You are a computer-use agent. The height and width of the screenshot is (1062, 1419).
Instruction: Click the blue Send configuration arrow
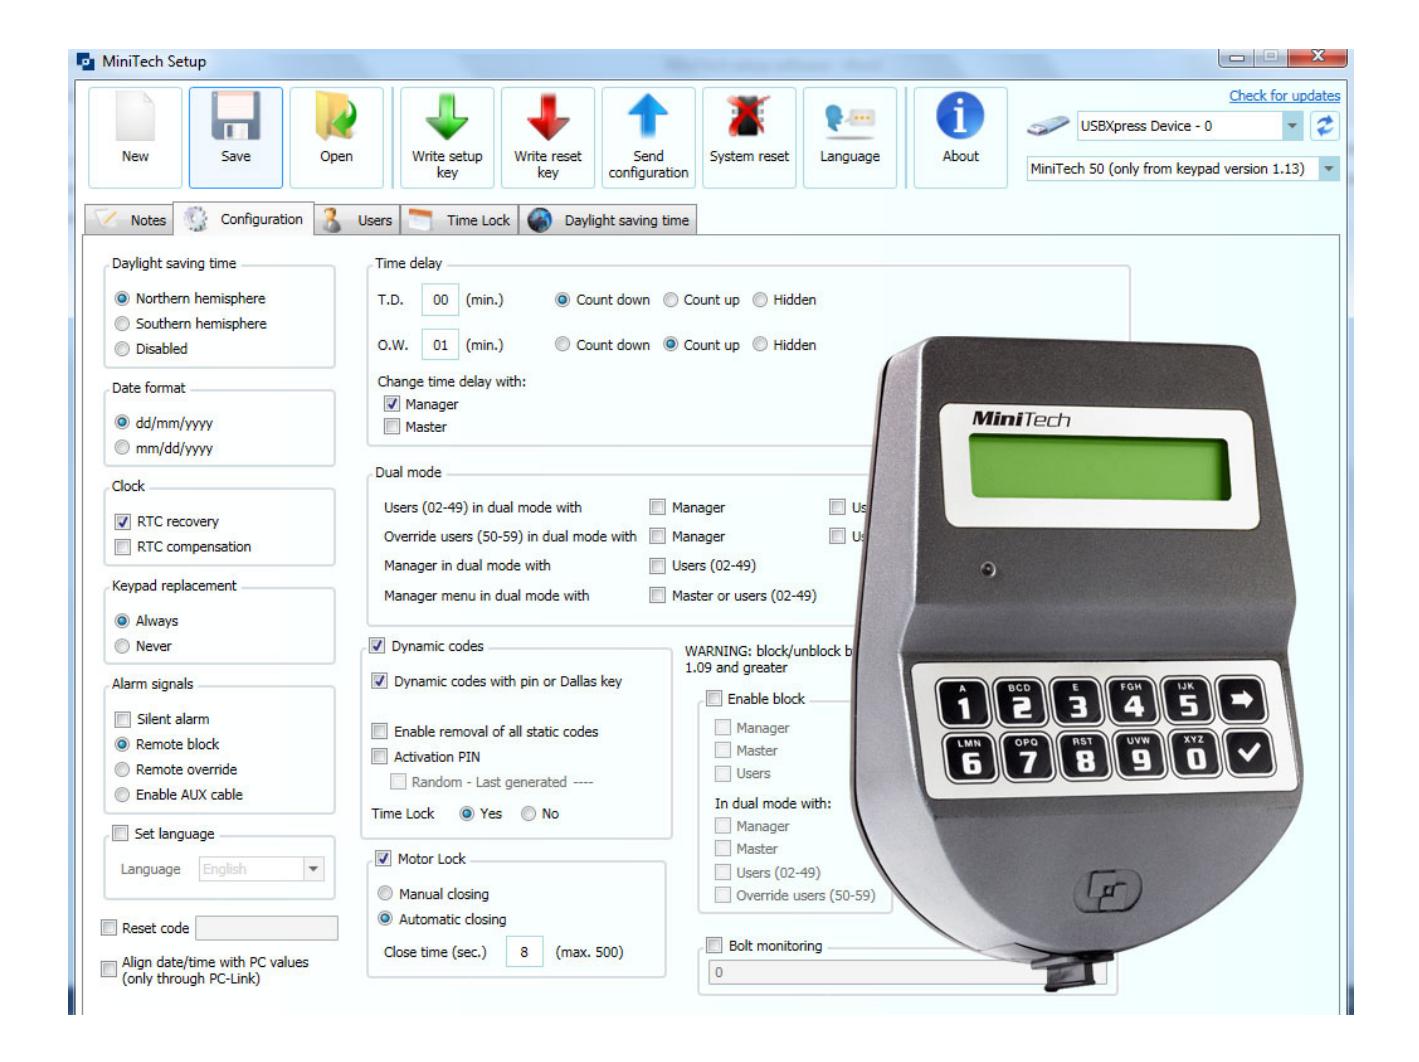tap(648, 117)
